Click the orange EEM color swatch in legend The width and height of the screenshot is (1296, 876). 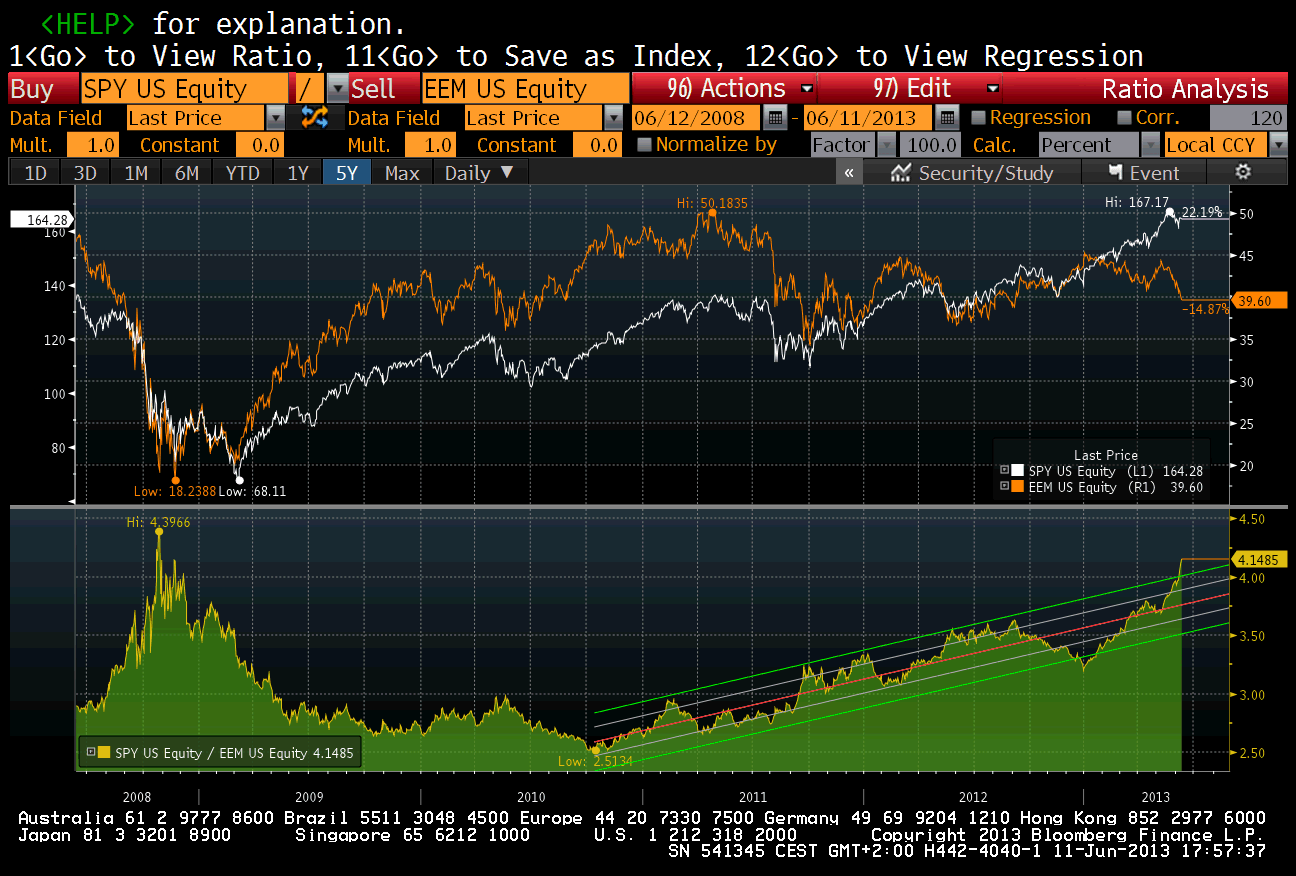point(1018,487)
